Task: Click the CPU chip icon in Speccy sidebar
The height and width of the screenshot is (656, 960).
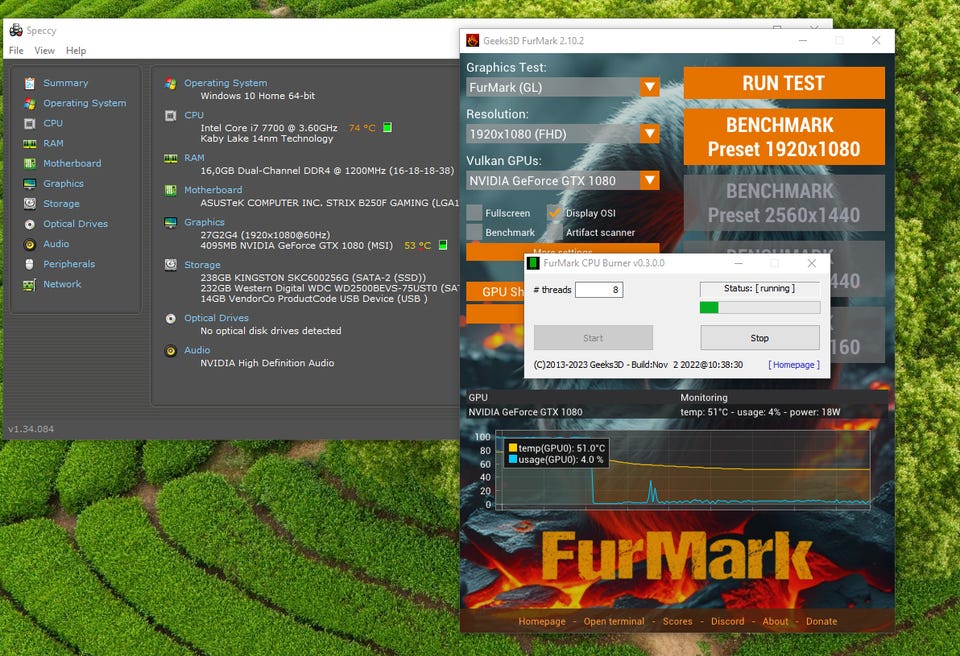Action: (29, 124)
